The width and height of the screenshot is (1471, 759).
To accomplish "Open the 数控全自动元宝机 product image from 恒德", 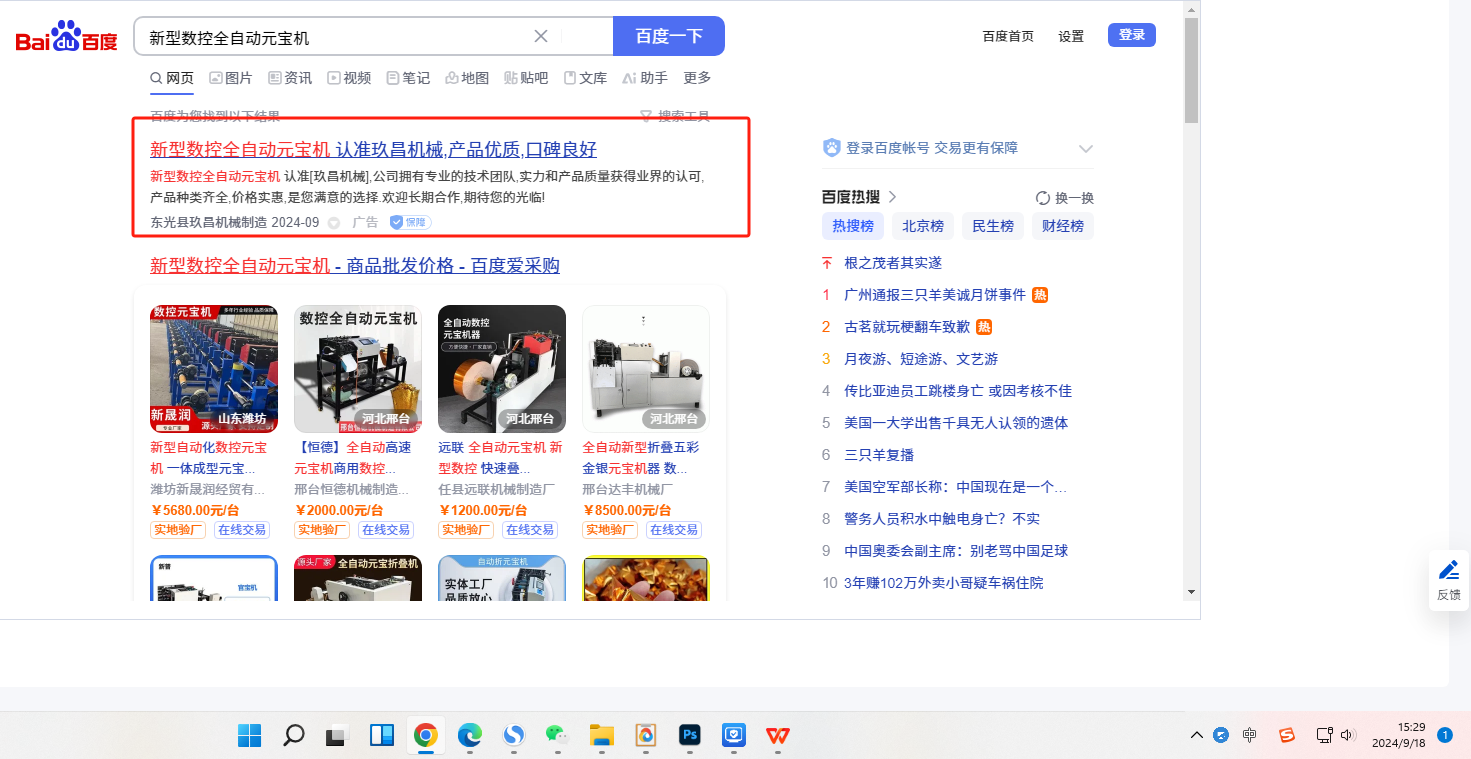I will point(358,369).
